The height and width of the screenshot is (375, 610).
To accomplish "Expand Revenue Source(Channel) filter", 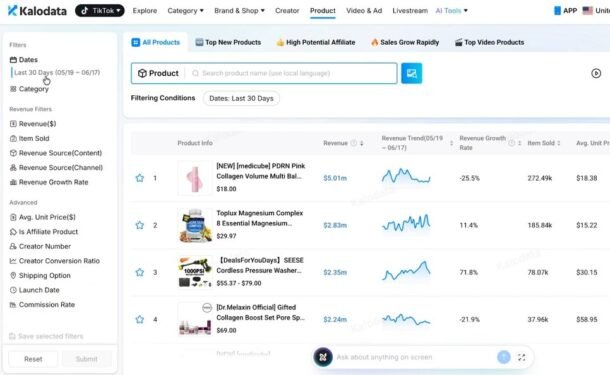I will [56, 167].
